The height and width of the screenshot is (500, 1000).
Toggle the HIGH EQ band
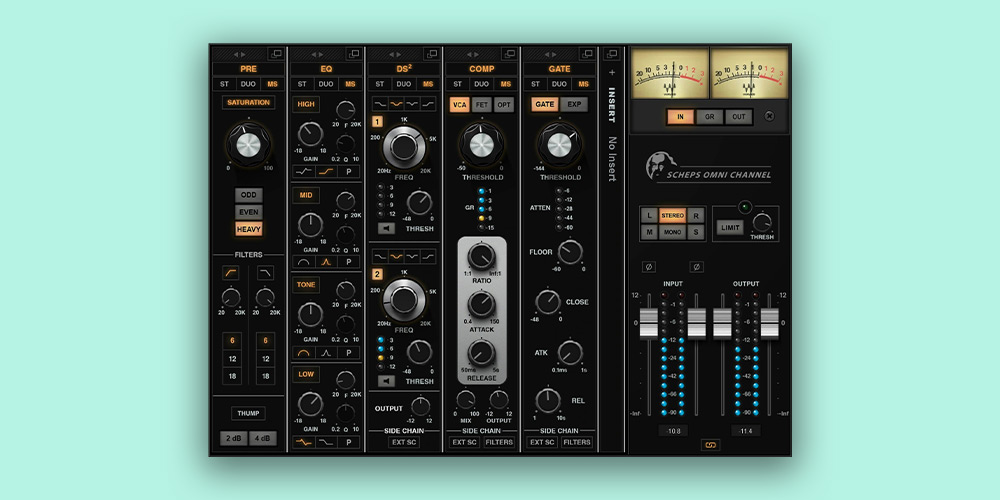[x=306, y=105]
